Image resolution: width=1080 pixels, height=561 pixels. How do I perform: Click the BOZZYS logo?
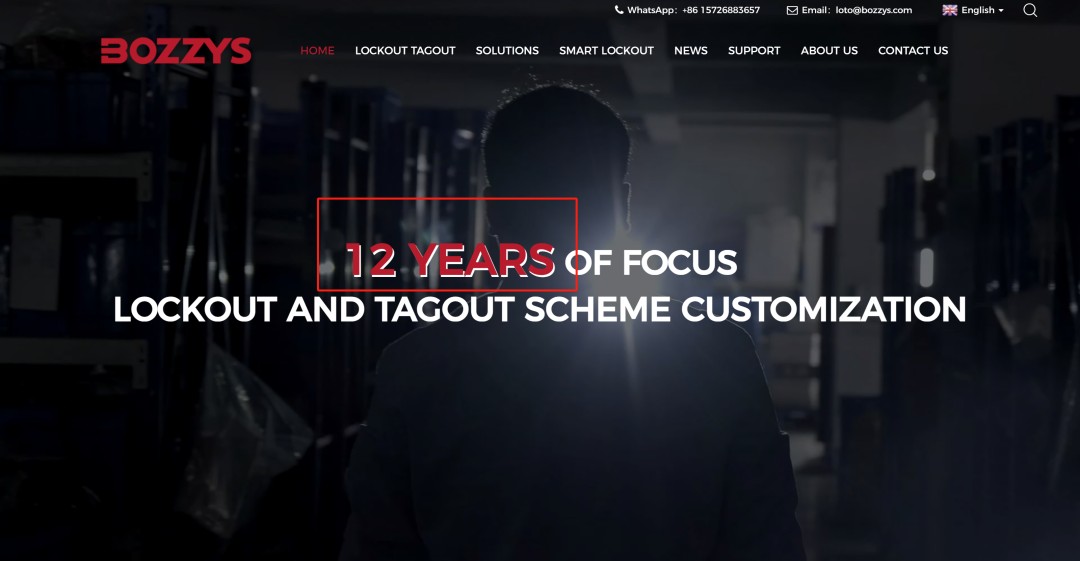tap(176, 51)
